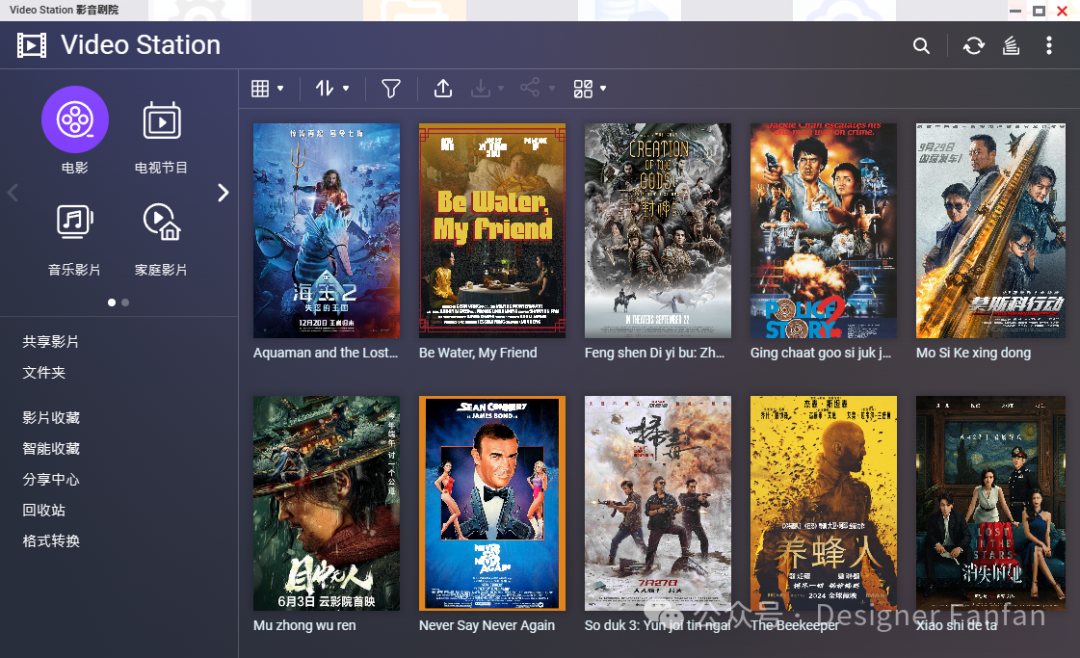Screen dimensions: 1080x658
Task: Select the 电影 movies category icon
Action: pos(75,120)
